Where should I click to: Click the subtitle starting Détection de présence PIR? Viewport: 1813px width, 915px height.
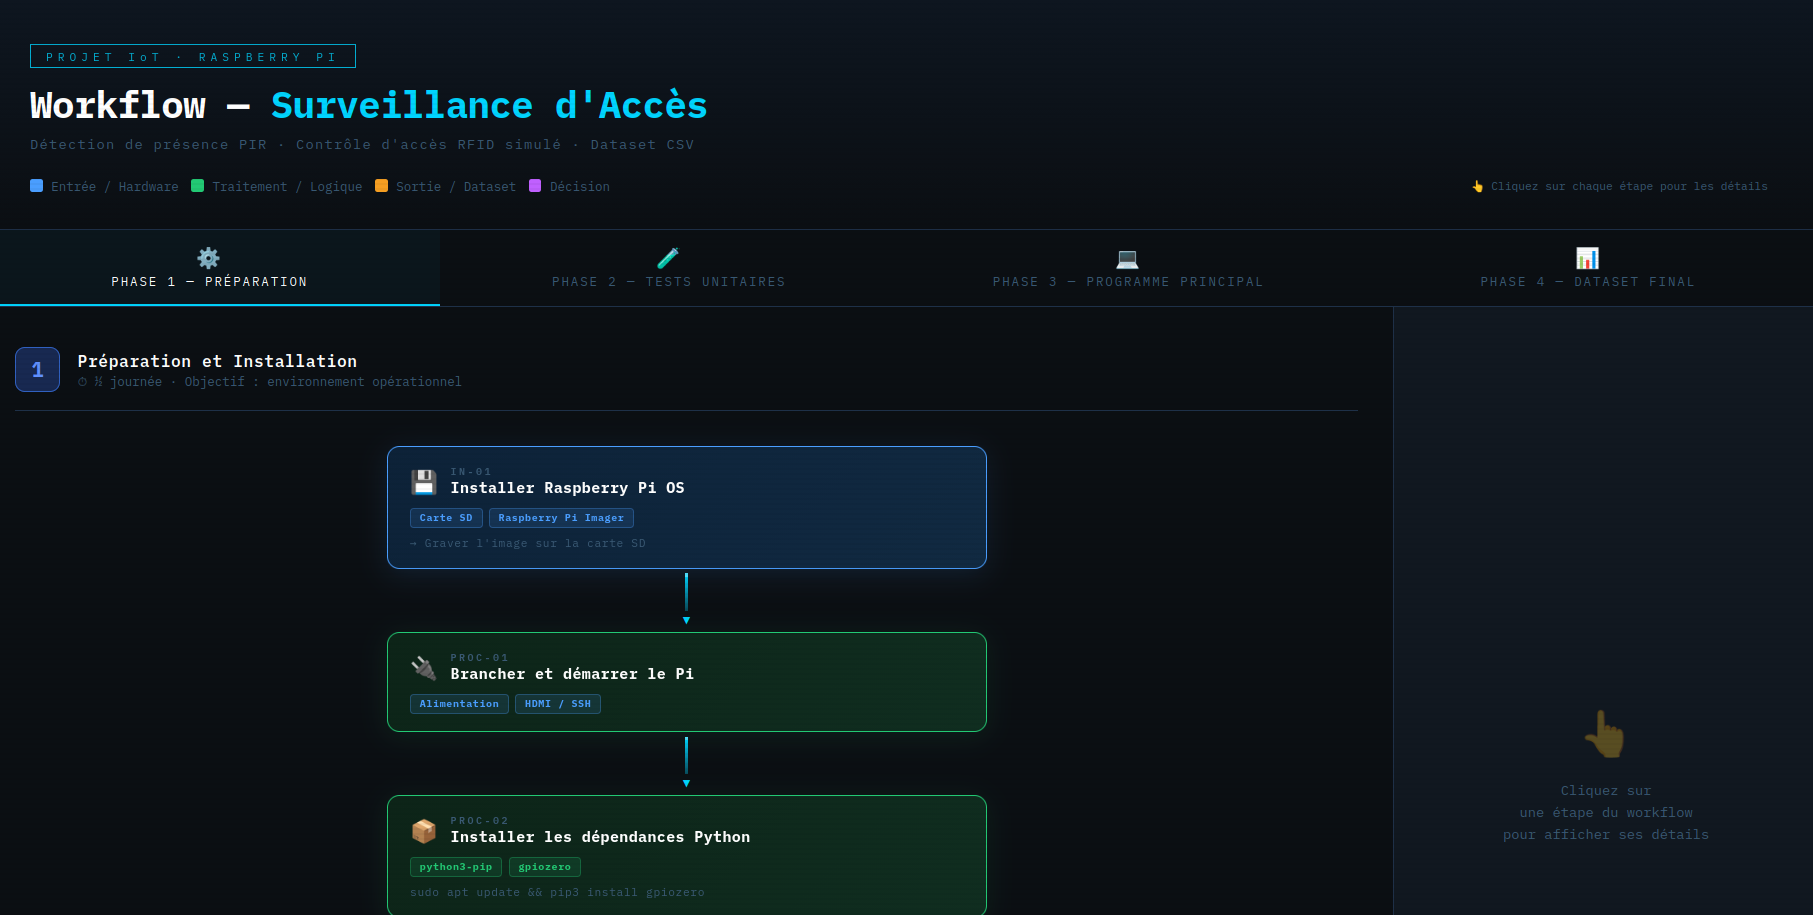click(362, 145)
